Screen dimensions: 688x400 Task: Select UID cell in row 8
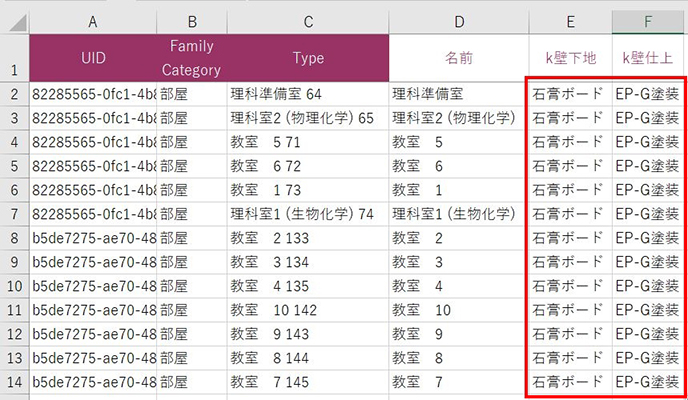[x=93, y=238]
